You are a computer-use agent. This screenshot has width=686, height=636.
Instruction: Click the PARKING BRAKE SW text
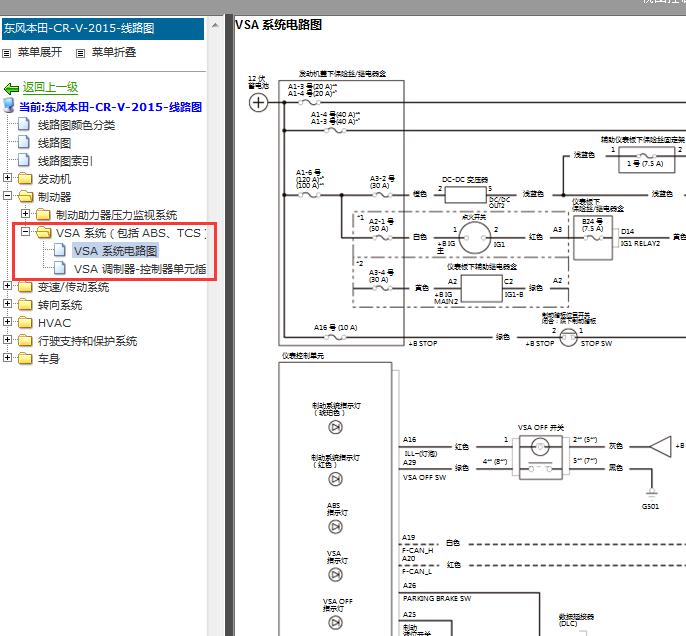(437, 598)
